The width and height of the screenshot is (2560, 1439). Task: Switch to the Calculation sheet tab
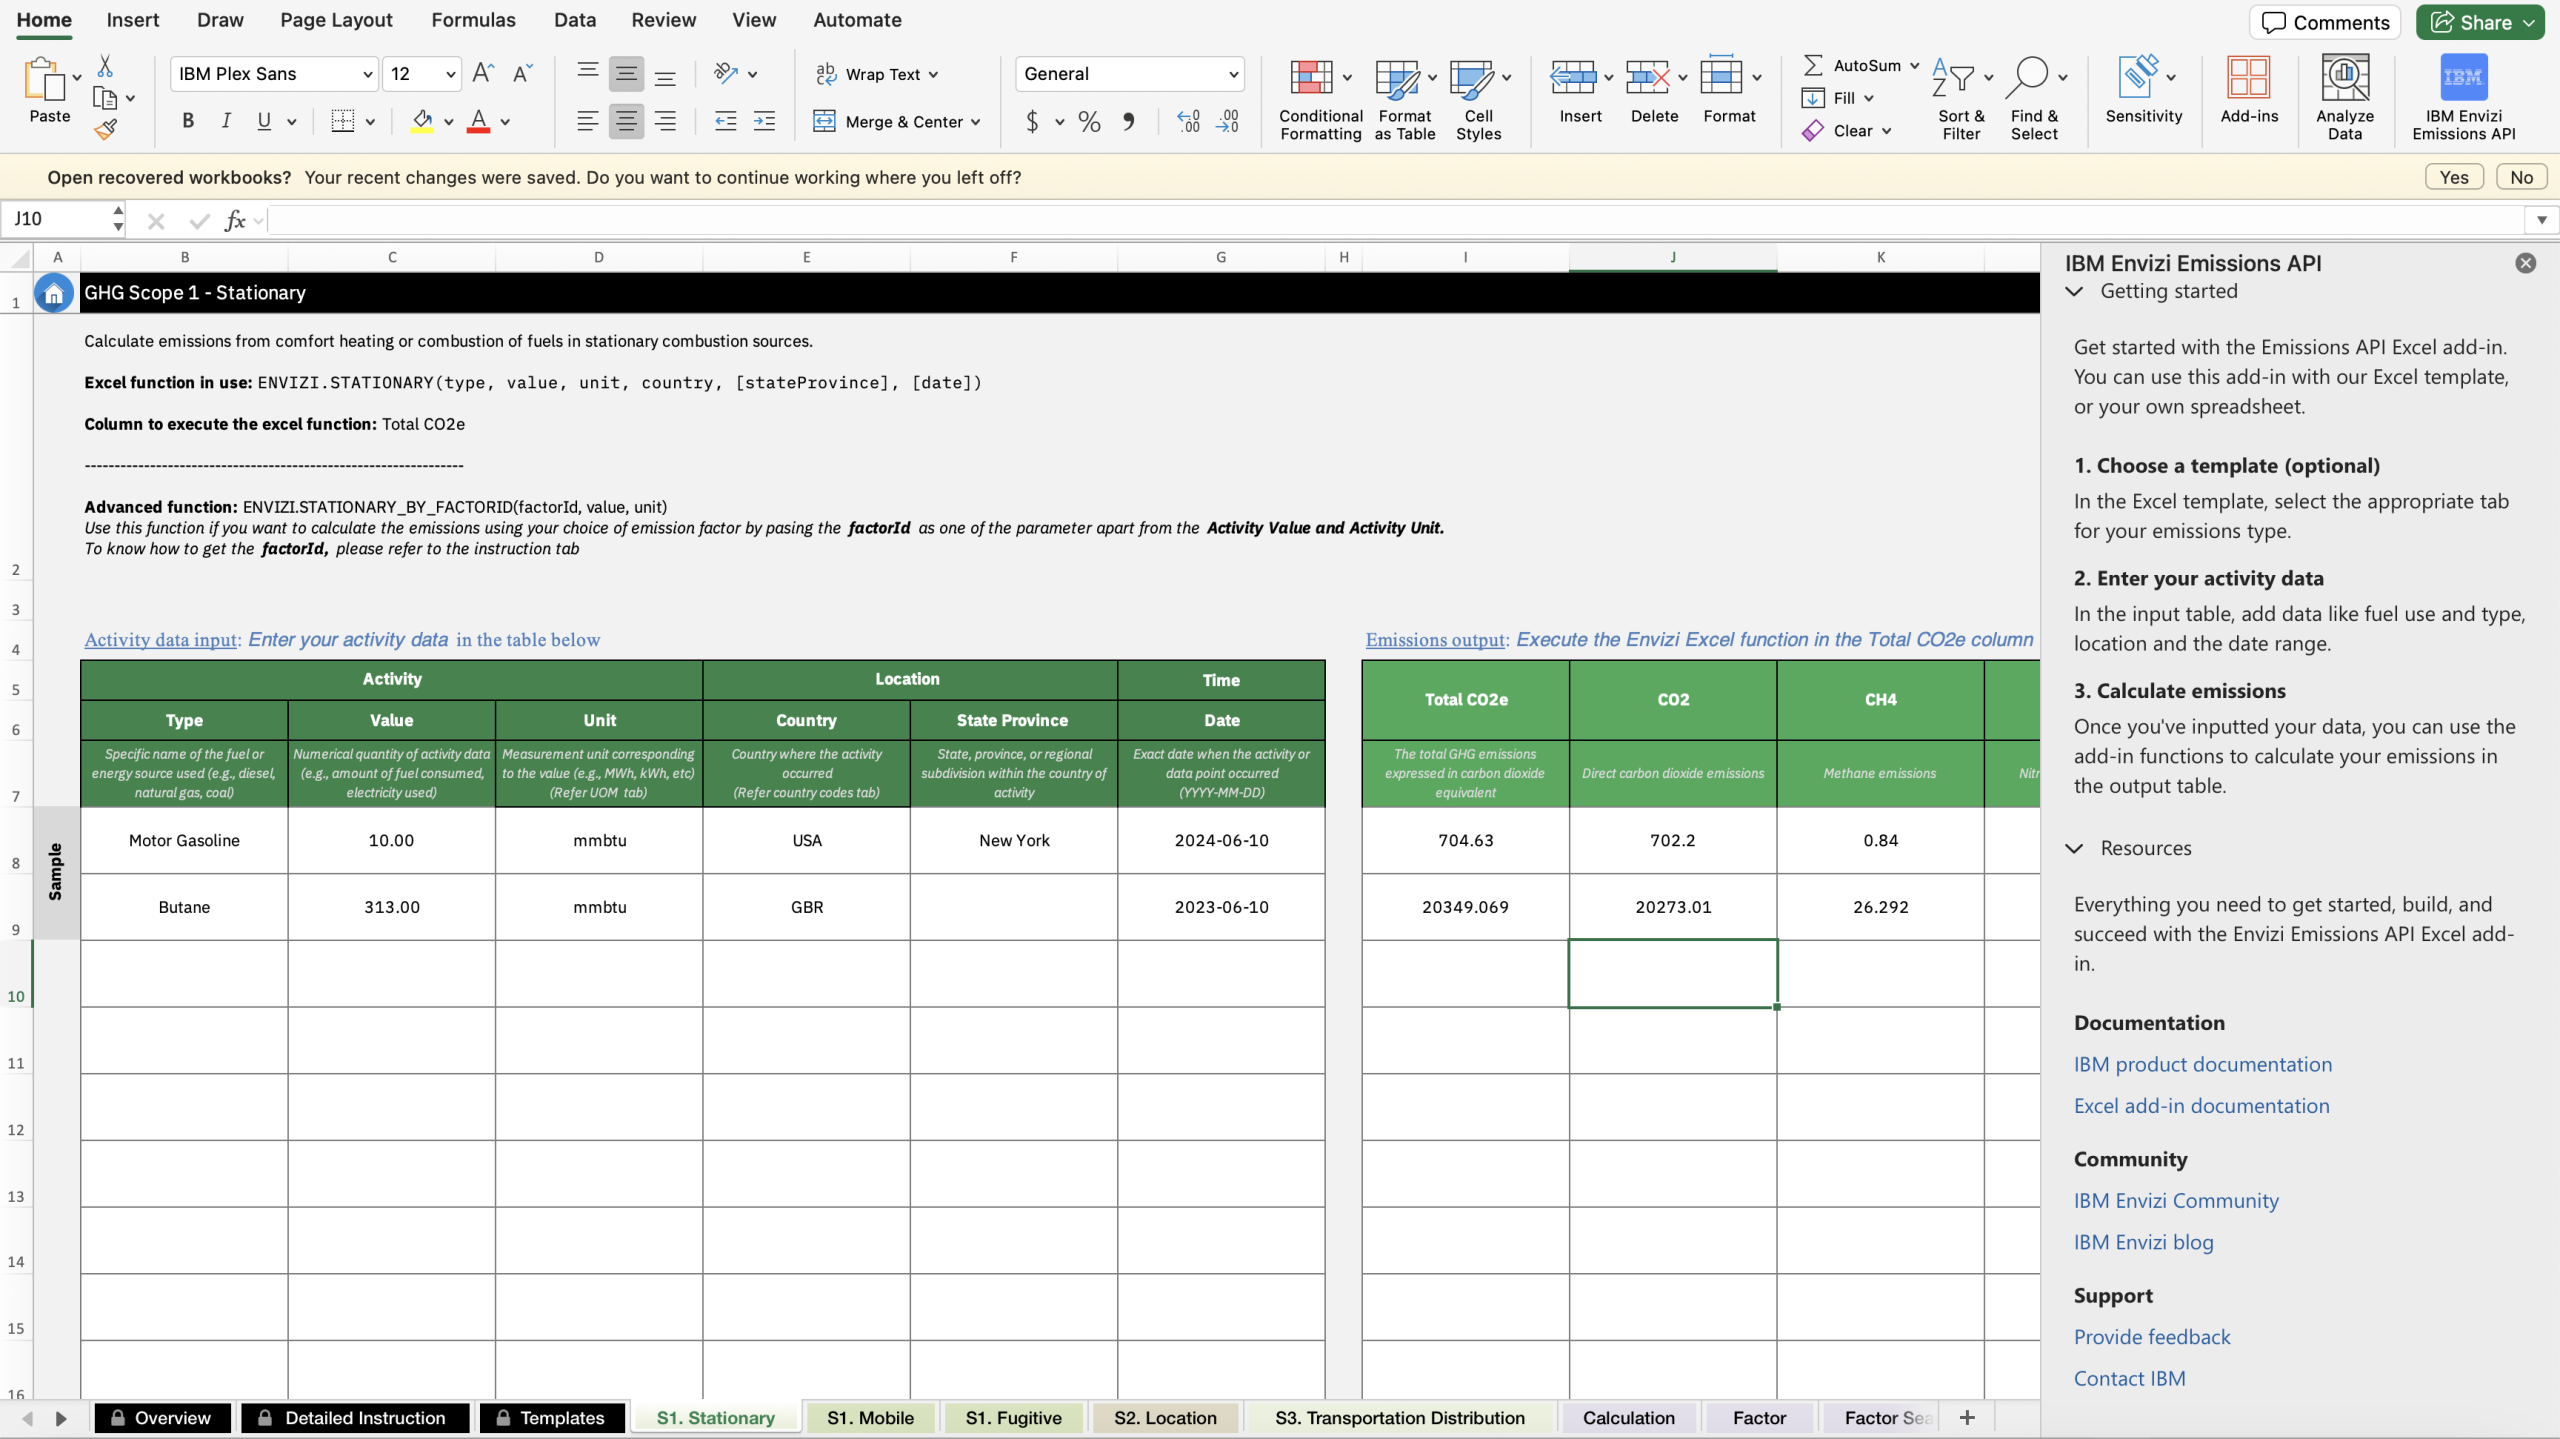pos(1628,1418)
